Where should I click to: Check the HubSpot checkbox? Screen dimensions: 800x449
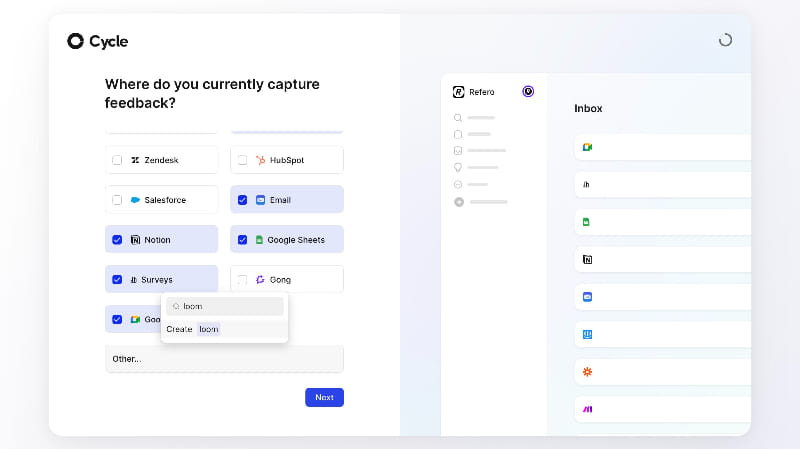242,160
